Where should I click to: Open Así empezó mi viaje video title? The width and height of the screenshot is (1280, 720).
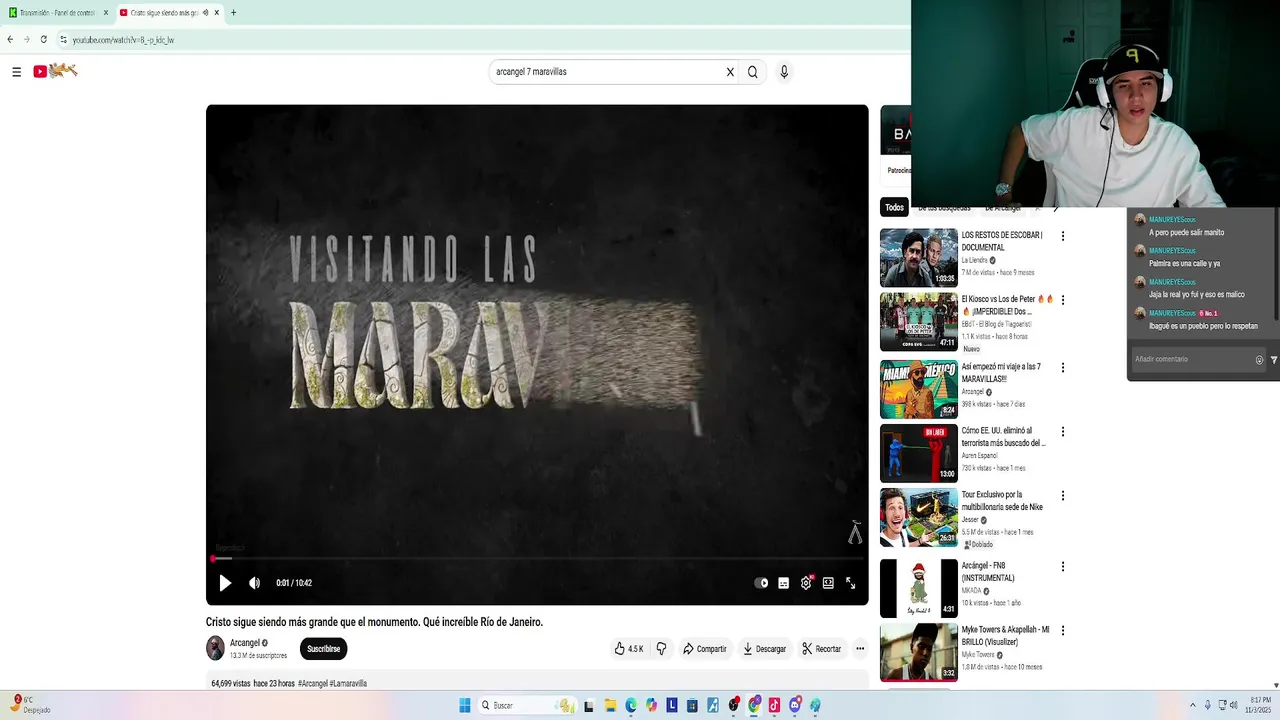point(1001,373)
